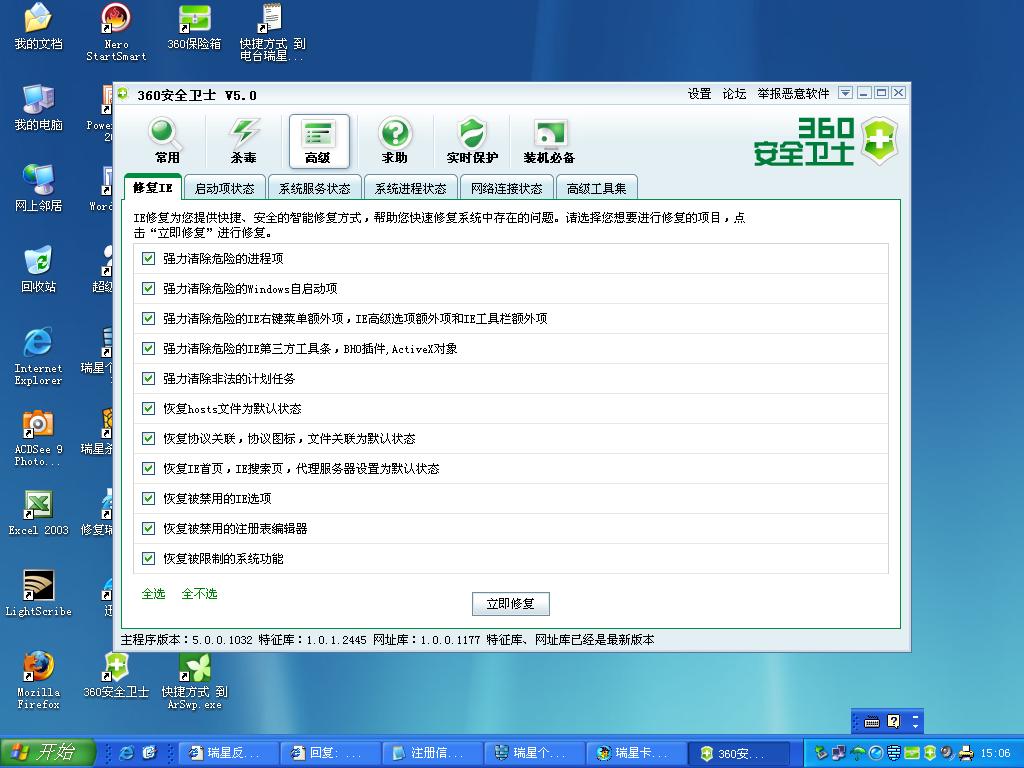The width and height of the screenshot is (1024, 768).
Task: Click 全不选 deselect all link
Action: click(x=199, y=594)
